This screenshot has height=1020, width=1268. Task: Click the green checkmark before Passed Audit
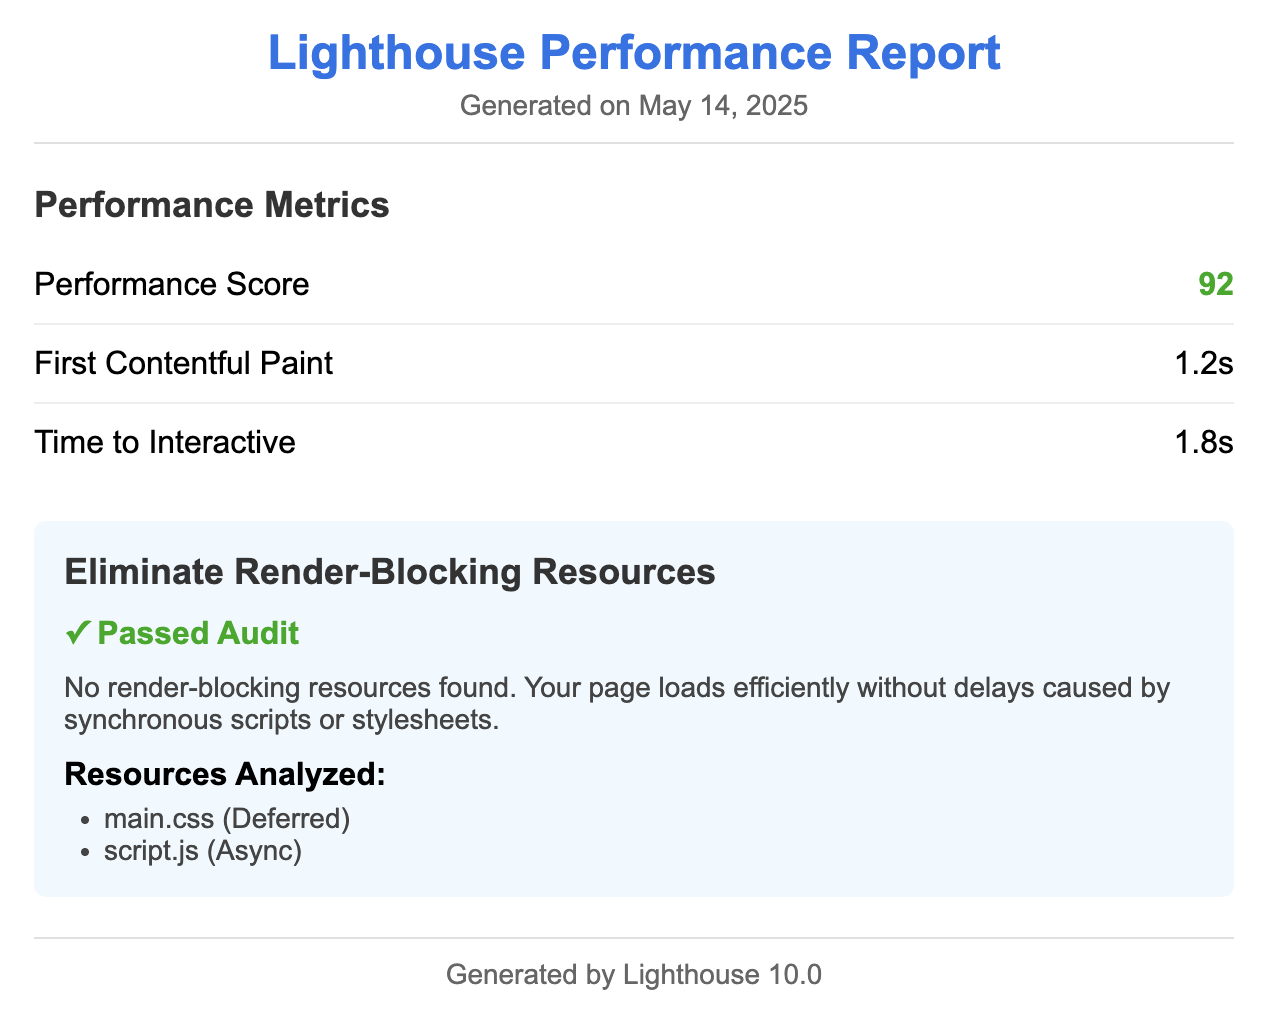[78, 633]
